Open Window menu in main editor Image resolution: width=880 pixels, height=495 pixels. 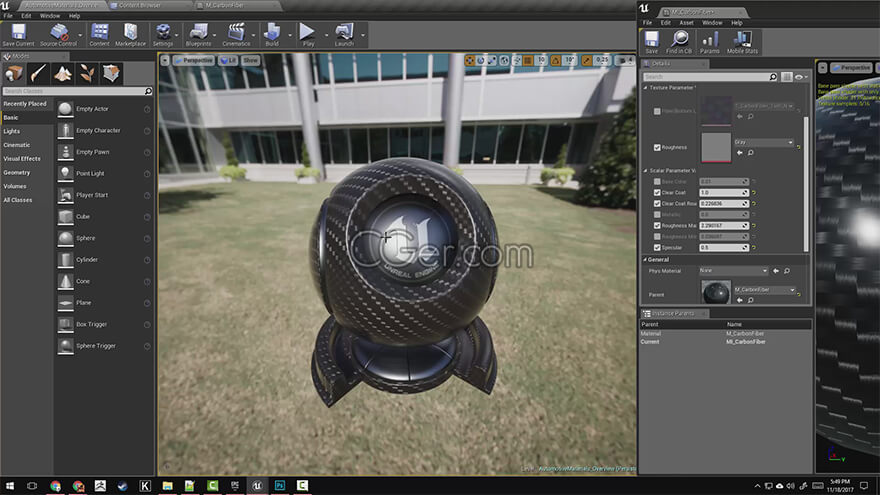click(50, 16)
